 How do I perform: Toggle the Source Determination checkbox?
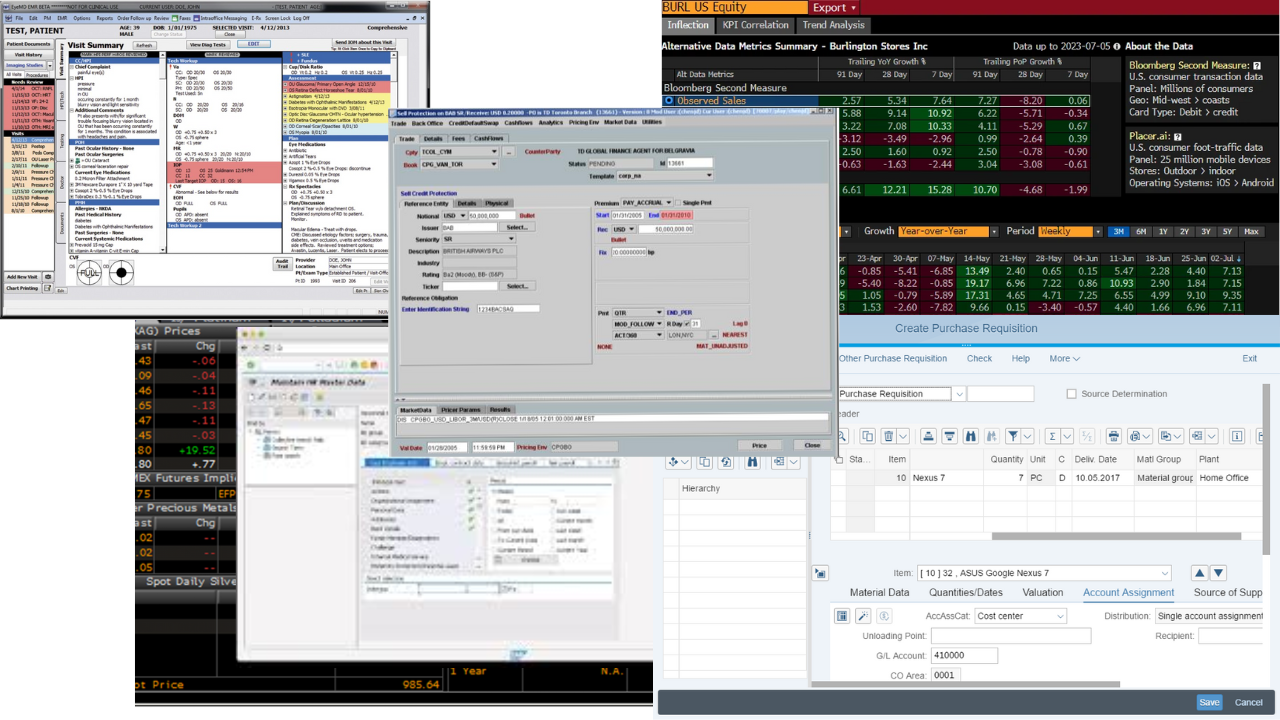coord(1071,393)
